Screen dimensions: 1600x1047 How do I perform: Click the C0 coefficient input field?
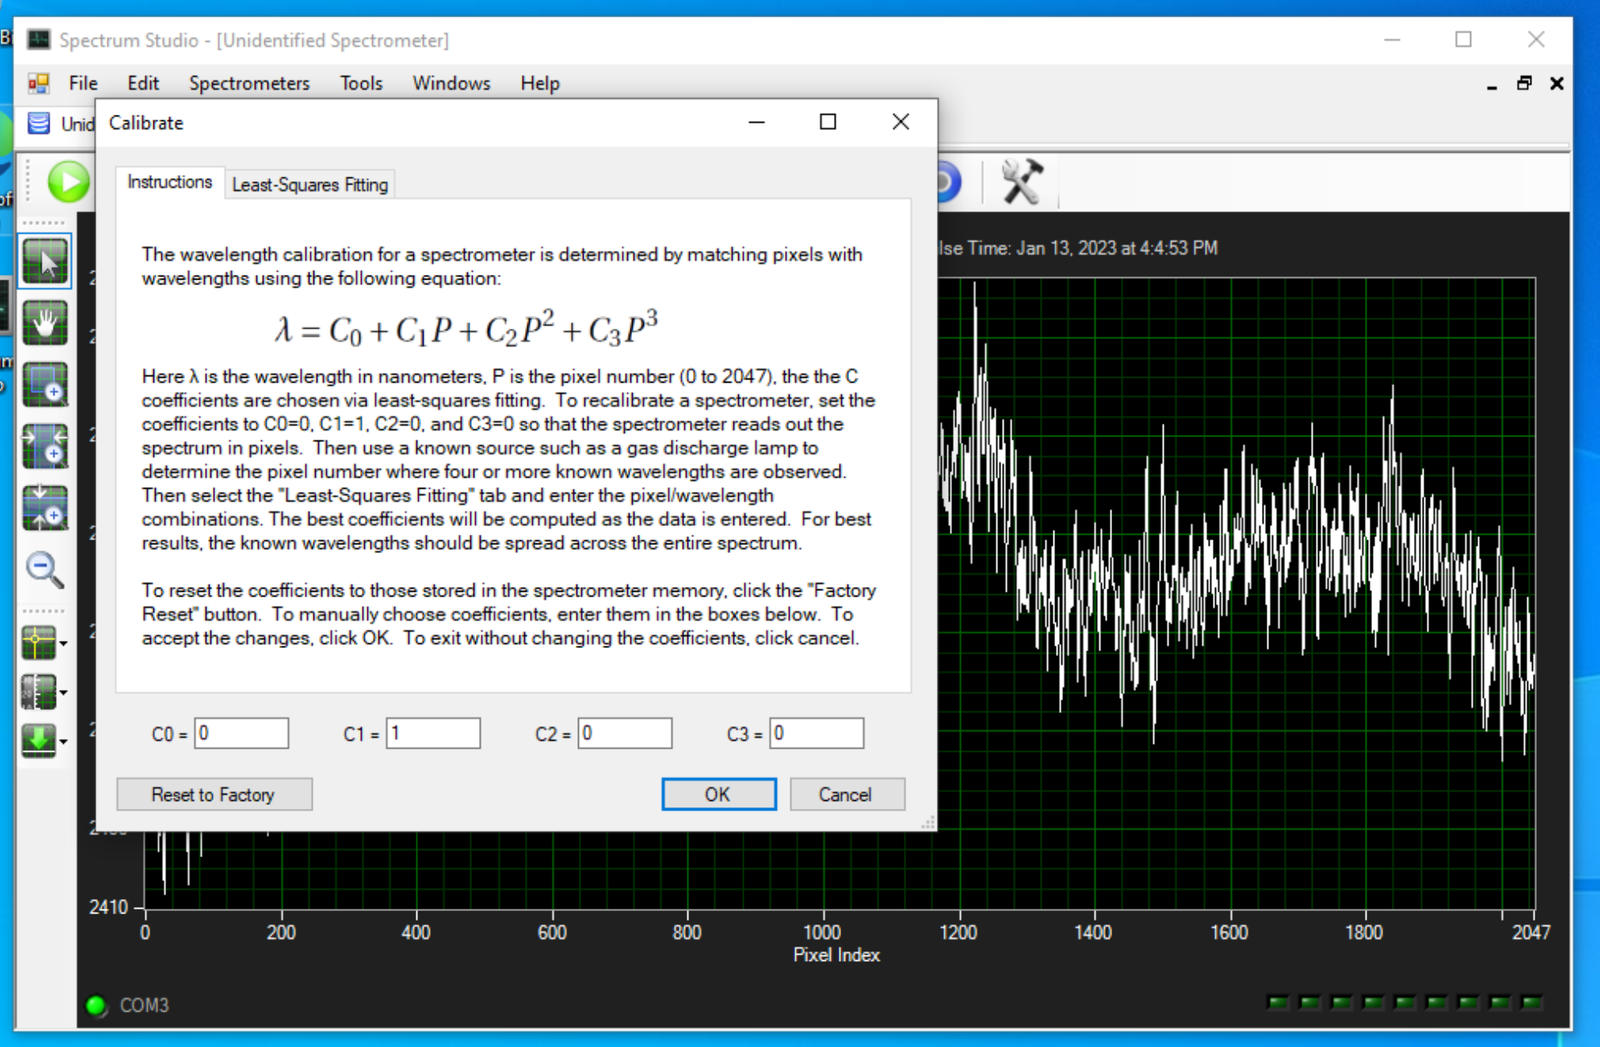(241, 734)
